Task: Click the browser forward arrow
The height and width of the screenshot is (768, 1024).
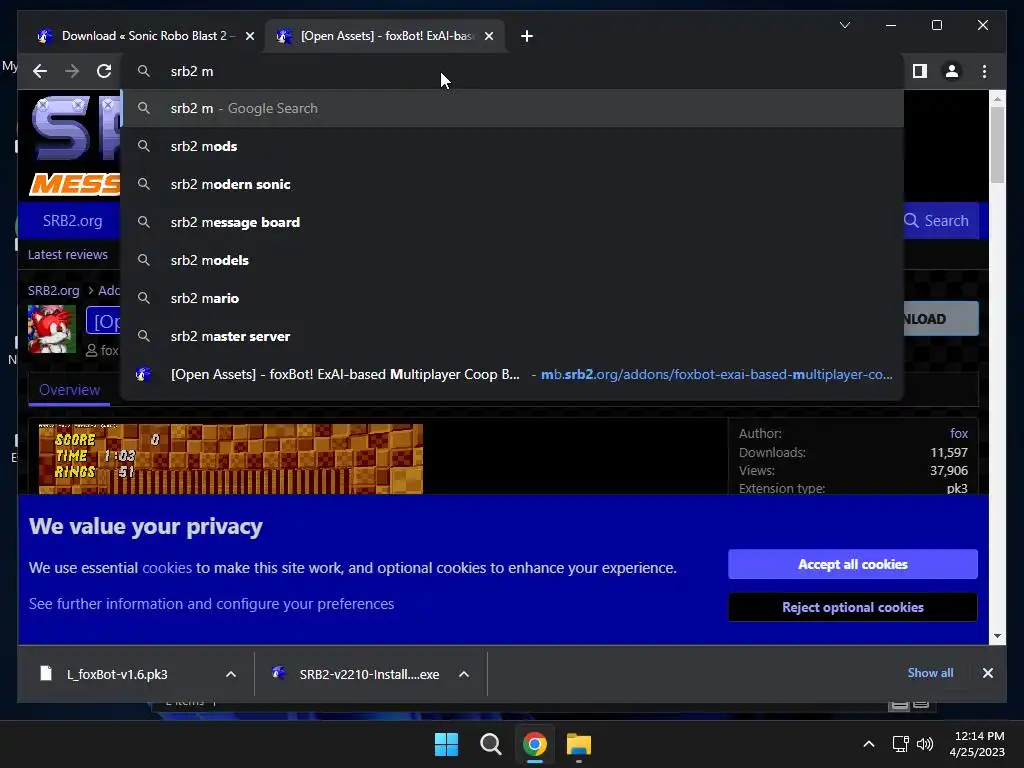Action: click(72, 71)
